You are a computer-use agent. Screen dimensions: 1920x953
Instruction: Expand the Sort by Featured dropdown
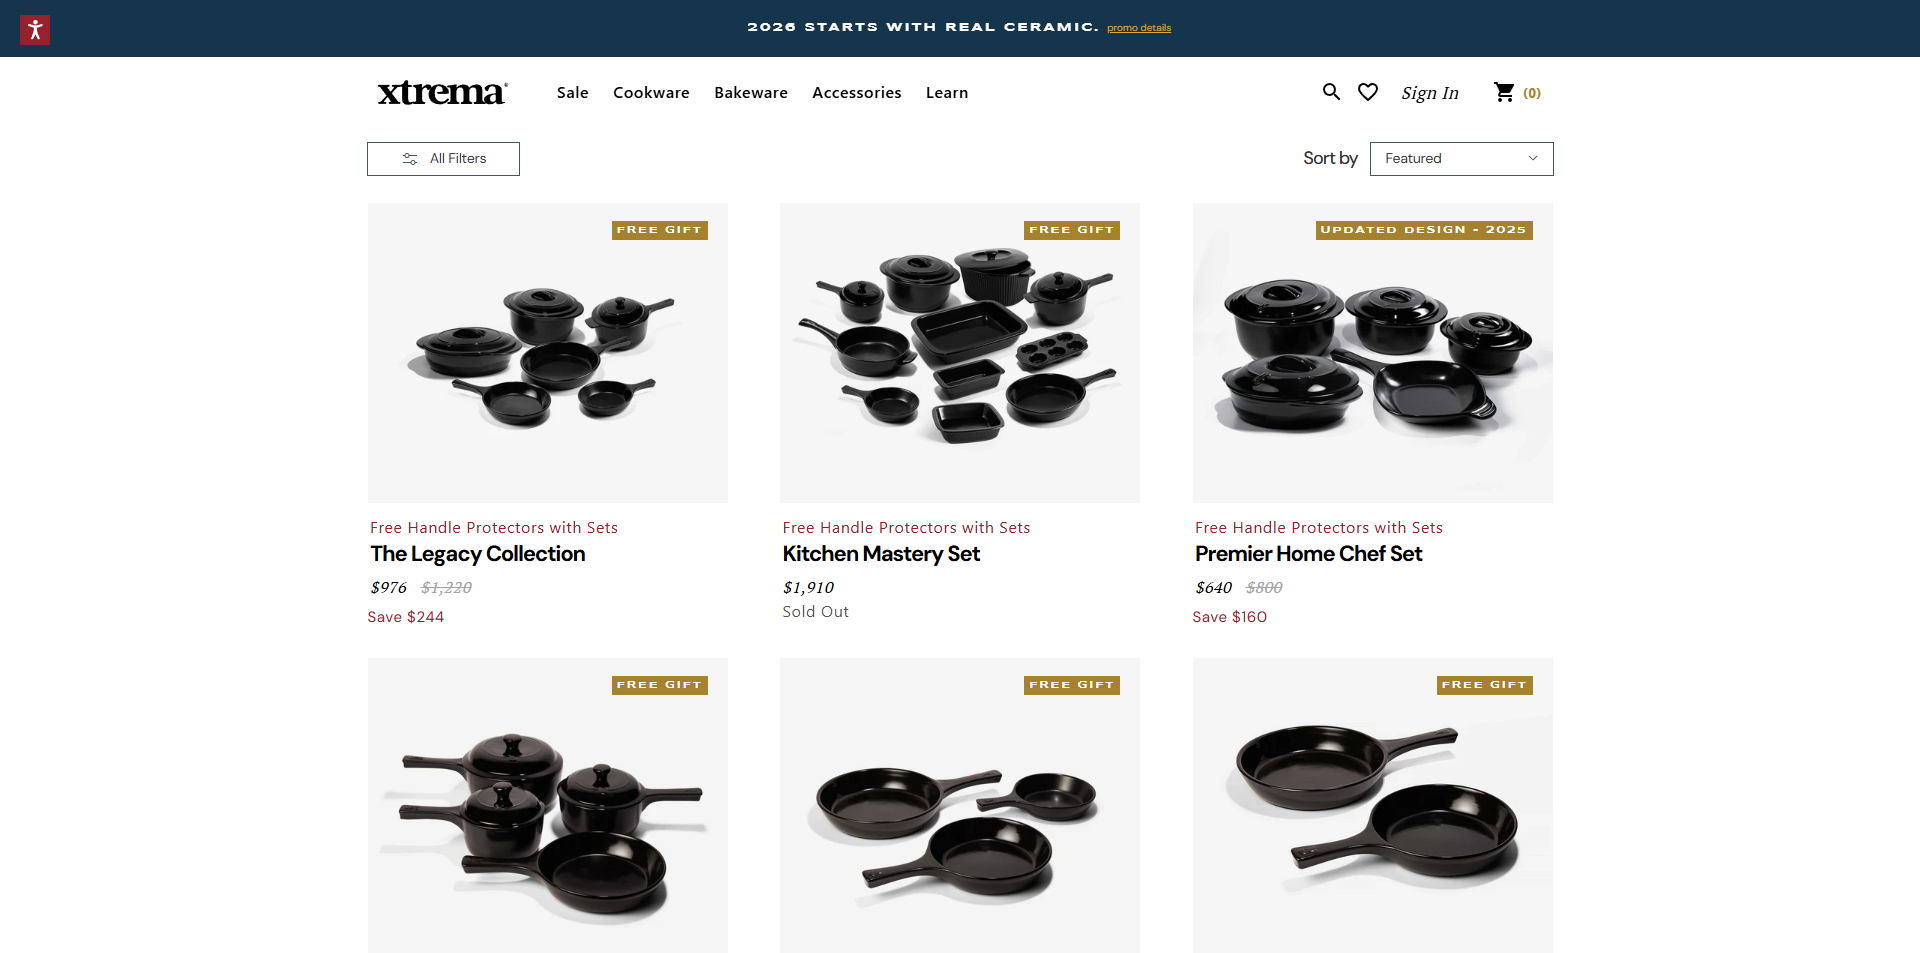[x=1461, y=159]
